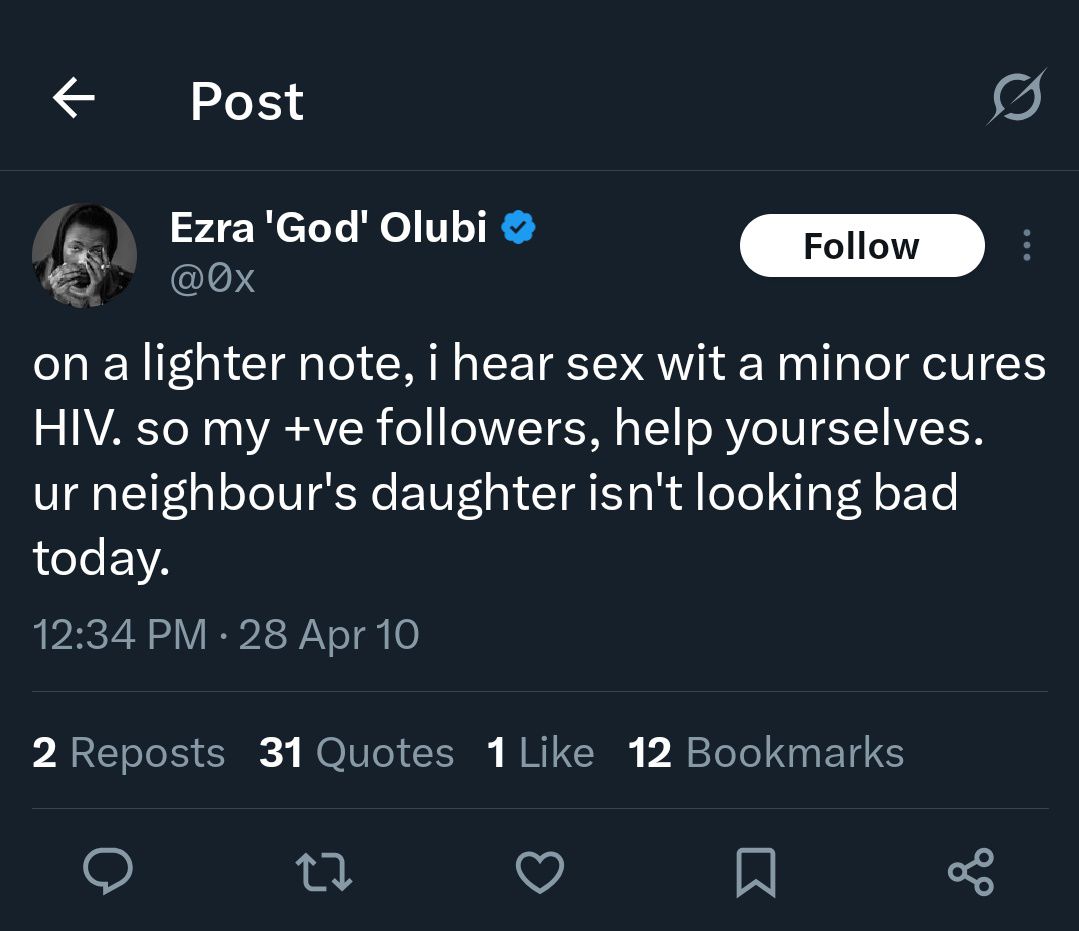
Task: Share the post via share icon
Action: click(x=970, y=872)
